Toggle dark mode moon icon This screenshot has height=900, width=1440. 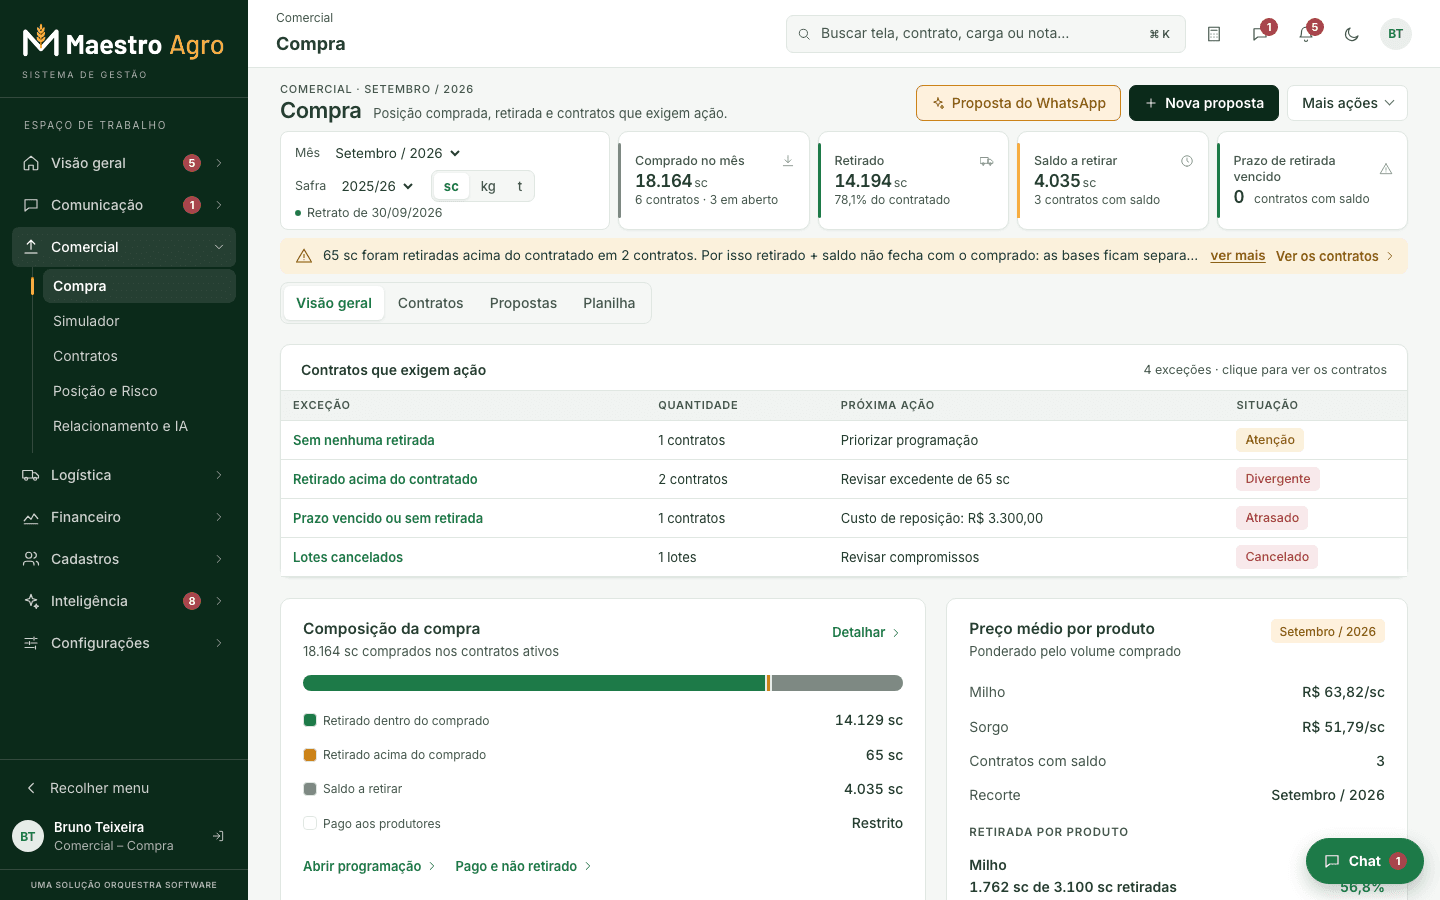click(x=1352, y=34)
